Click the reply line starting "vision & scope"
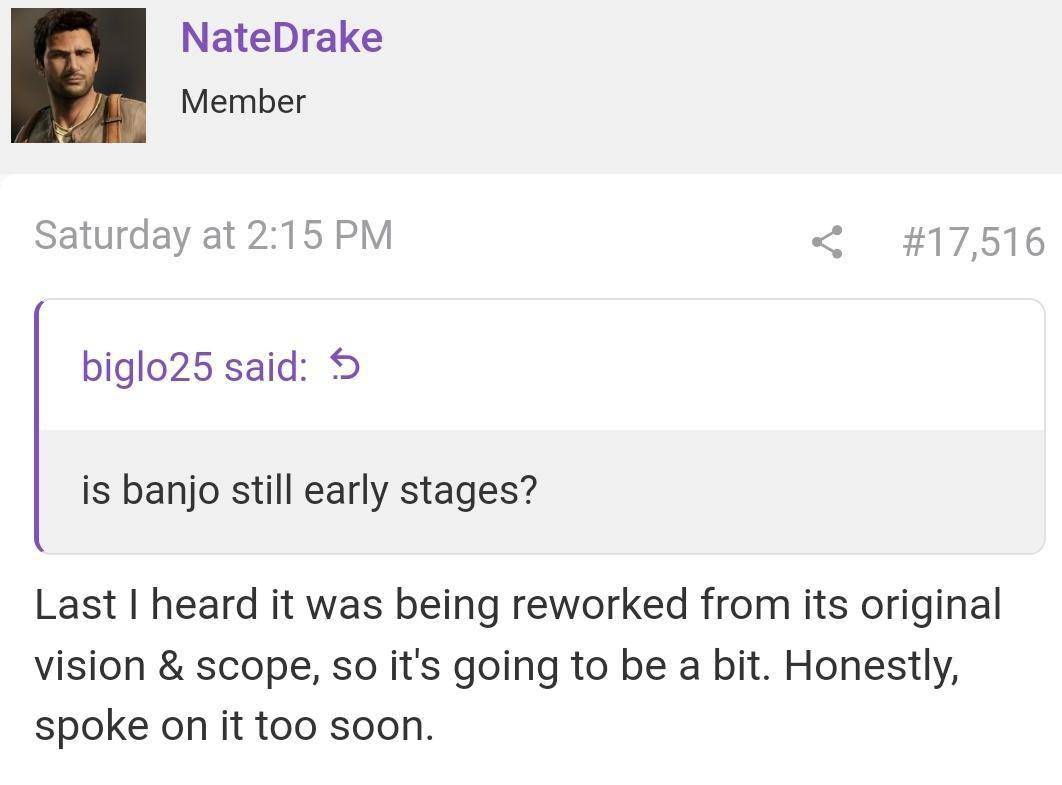1062x785 pixels. point(496,666)
